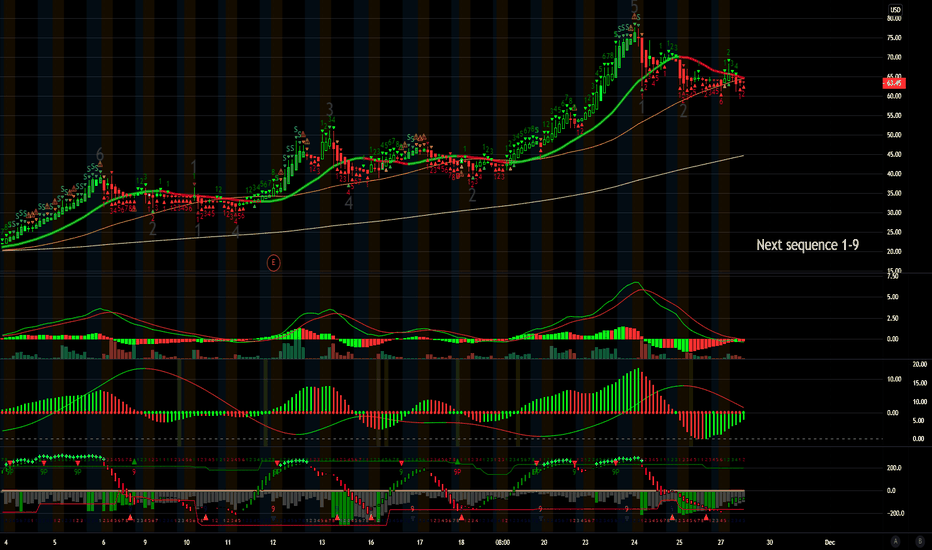Click the 45.00 price scale label
932x550 pixels.
[894, 154]
